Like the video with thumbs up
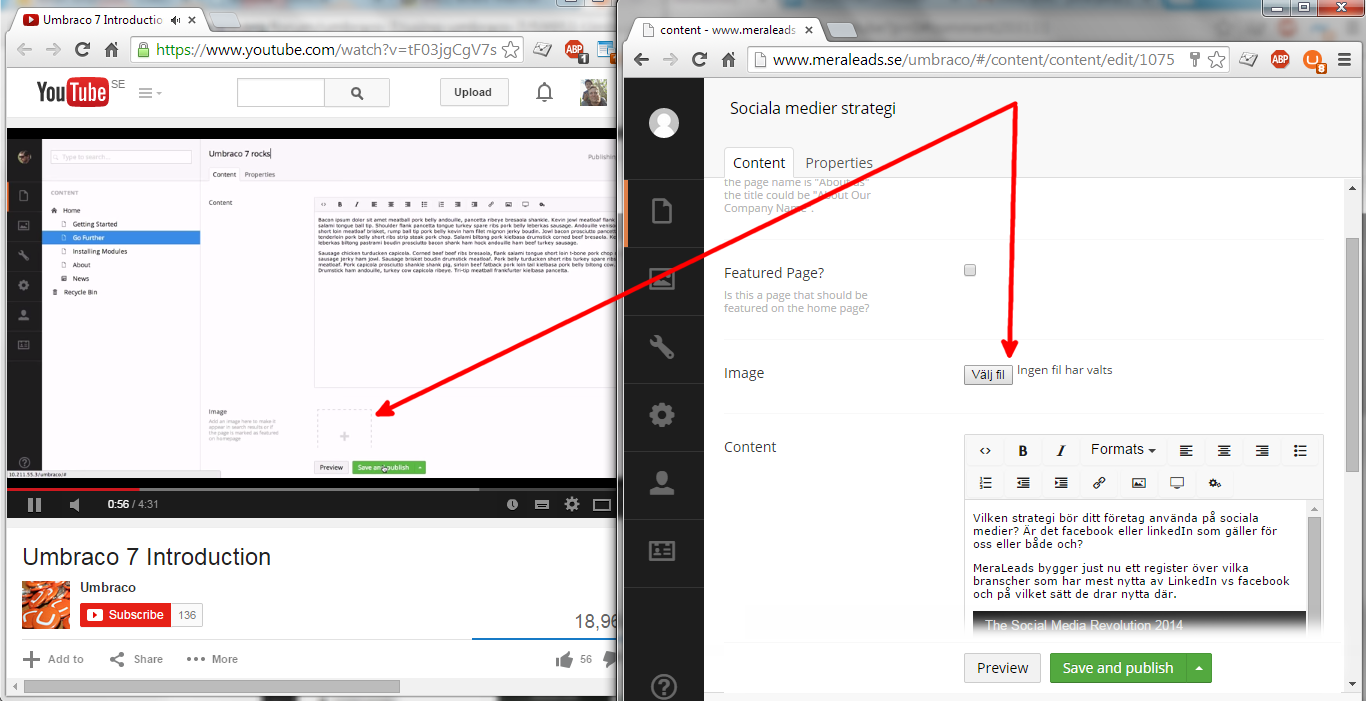This screenshot has width=1366, height=701. click(x=565, y=659)
